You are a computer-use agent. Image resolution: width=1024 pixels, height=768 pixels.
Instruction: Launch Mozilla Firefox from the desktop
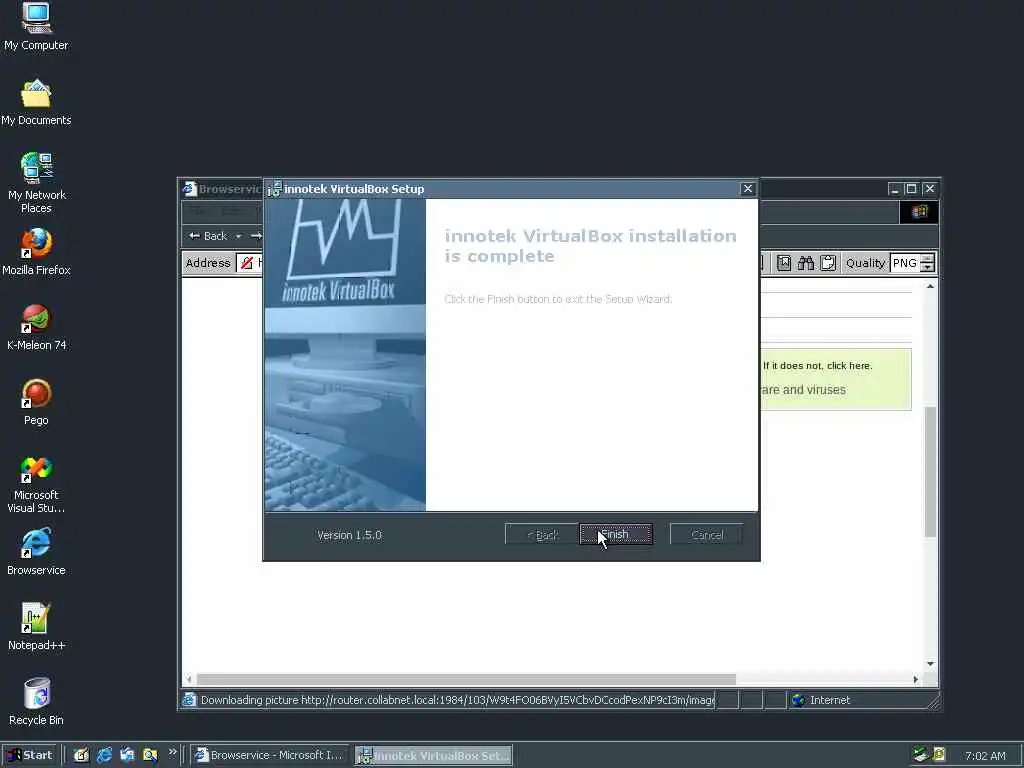click(36, 253)
